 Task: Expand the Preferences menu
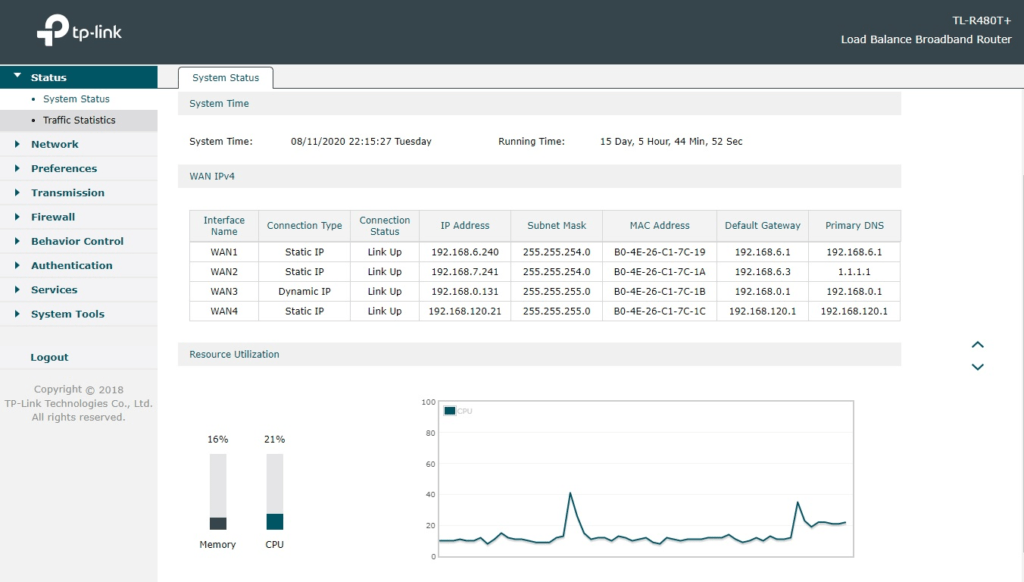(x=63, y=169)
